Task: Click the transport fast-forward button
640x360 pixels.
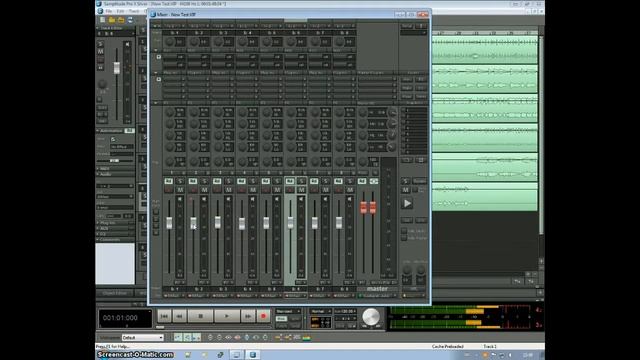Action: [248, 316]
